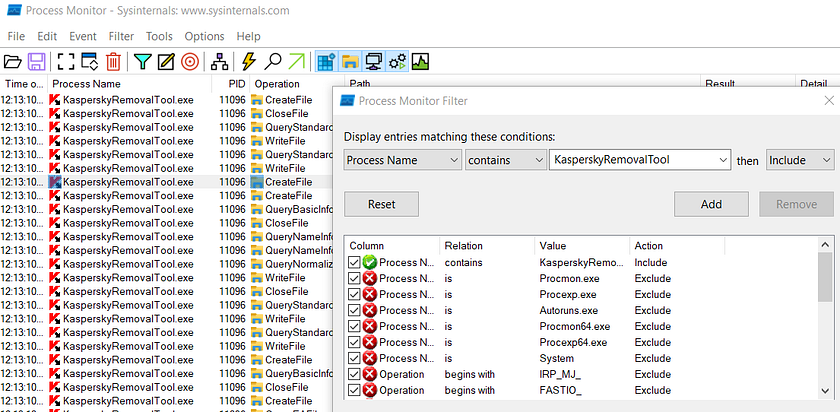Expand the KasperskyRemovalTool value dropdown arrow
The width and height of the screenshot is (840, 412).
(723, 160)
